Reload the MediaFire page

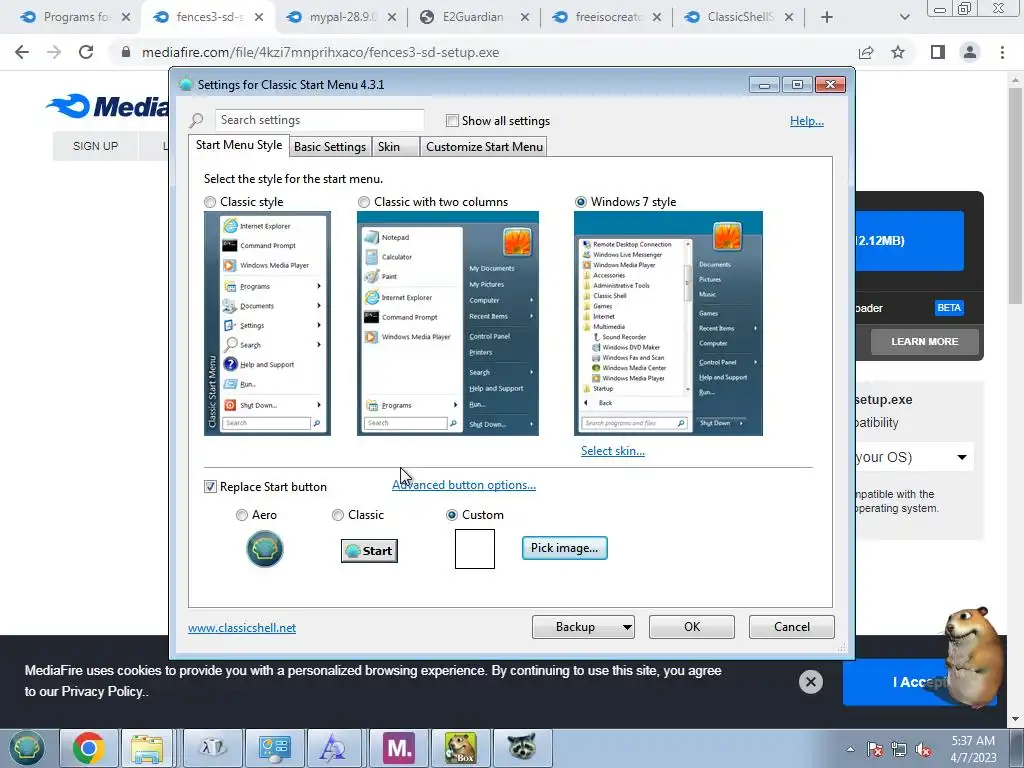86,52
